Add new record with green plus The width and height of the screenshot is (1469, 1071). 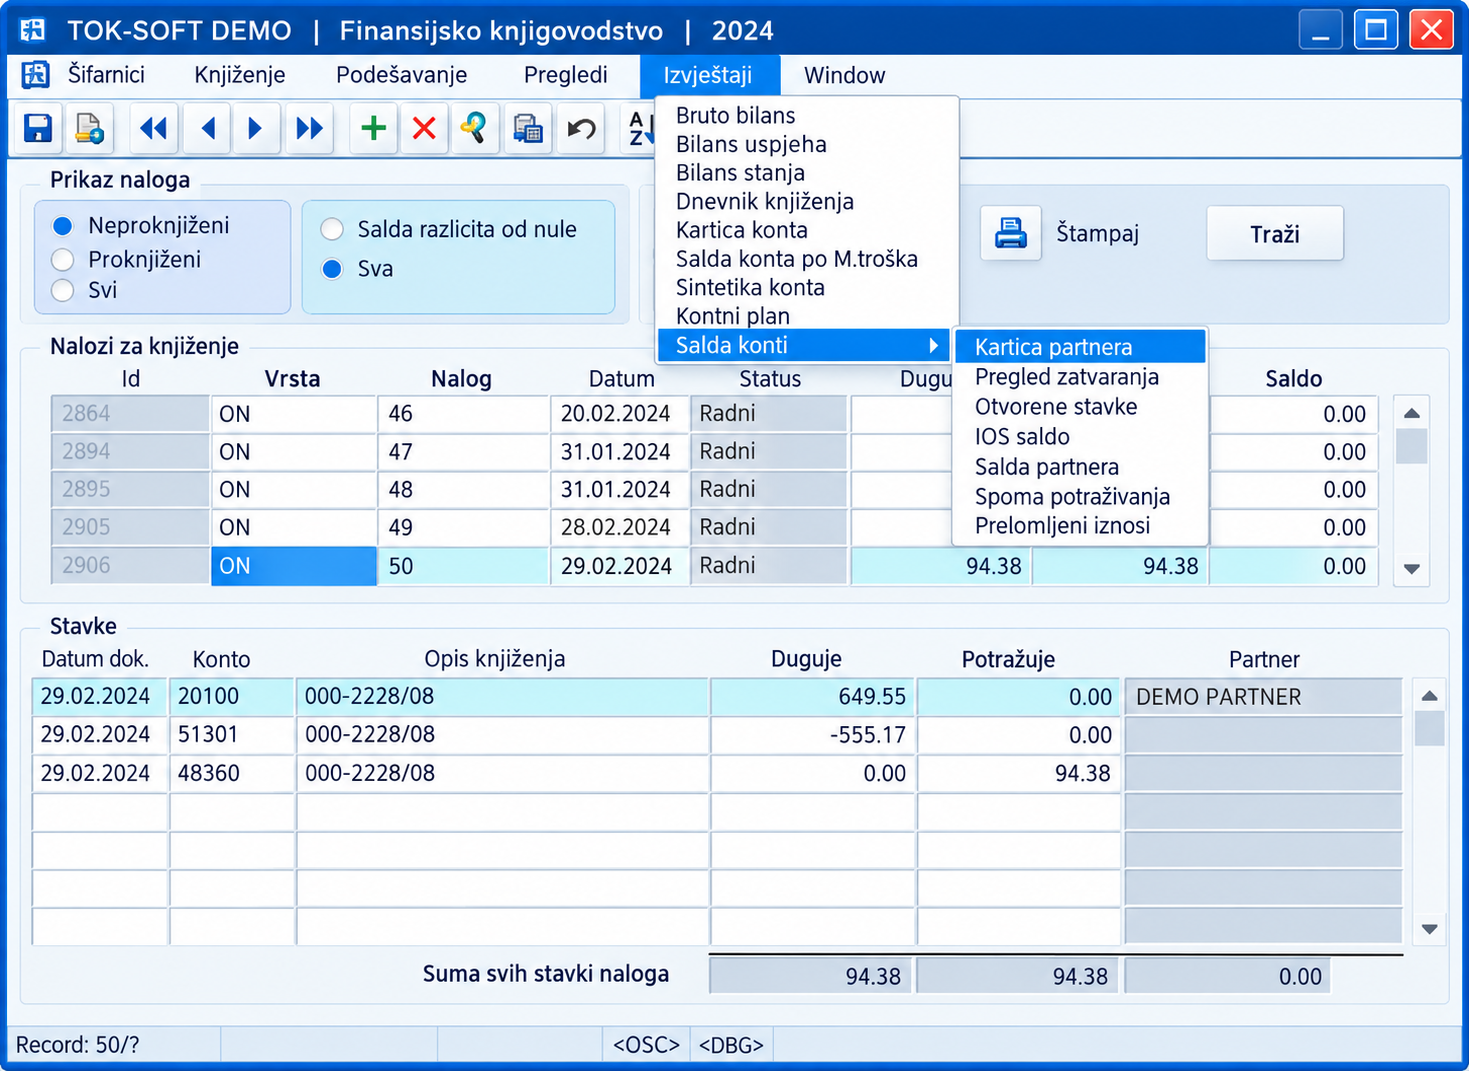374,128
